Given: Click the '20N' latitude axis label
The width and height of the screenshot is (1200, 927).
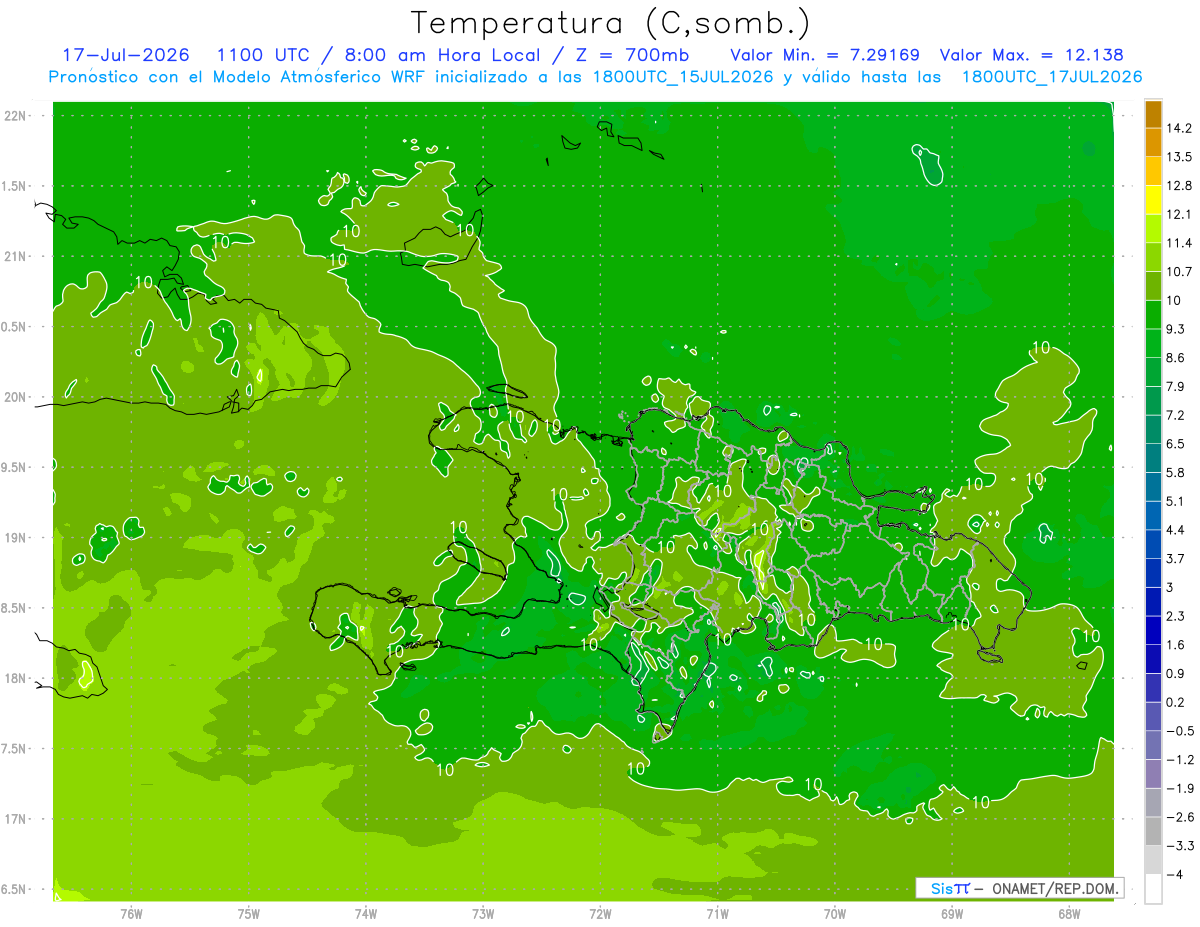Looking at the screenshot, I should pyautogui.click(x=16, y=397).
